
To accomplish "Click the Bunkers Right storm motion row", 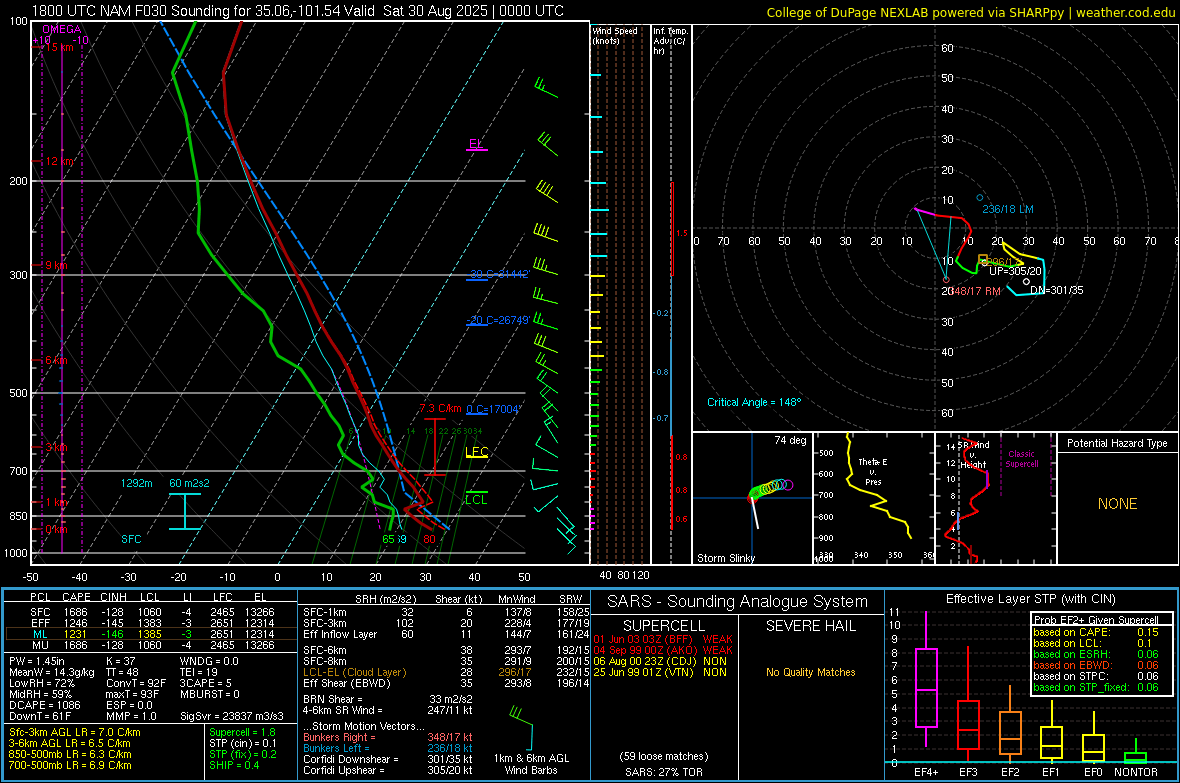I will tap(388, 737).
